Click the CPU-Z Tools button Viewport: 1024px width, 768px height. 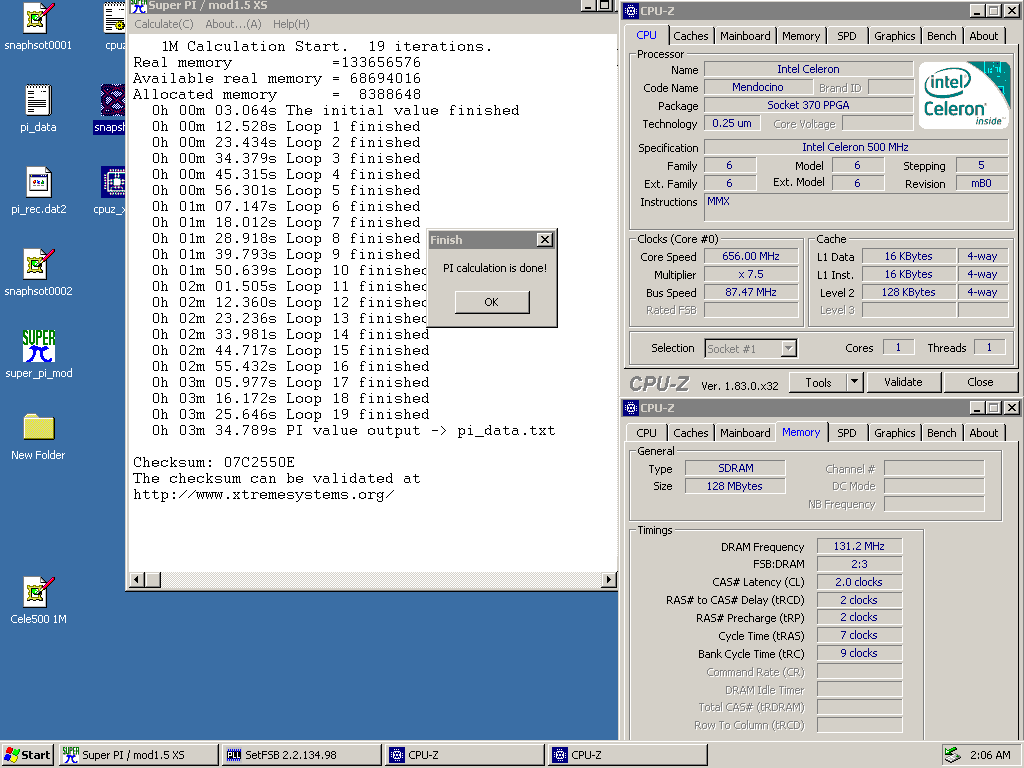coord(818,383)
